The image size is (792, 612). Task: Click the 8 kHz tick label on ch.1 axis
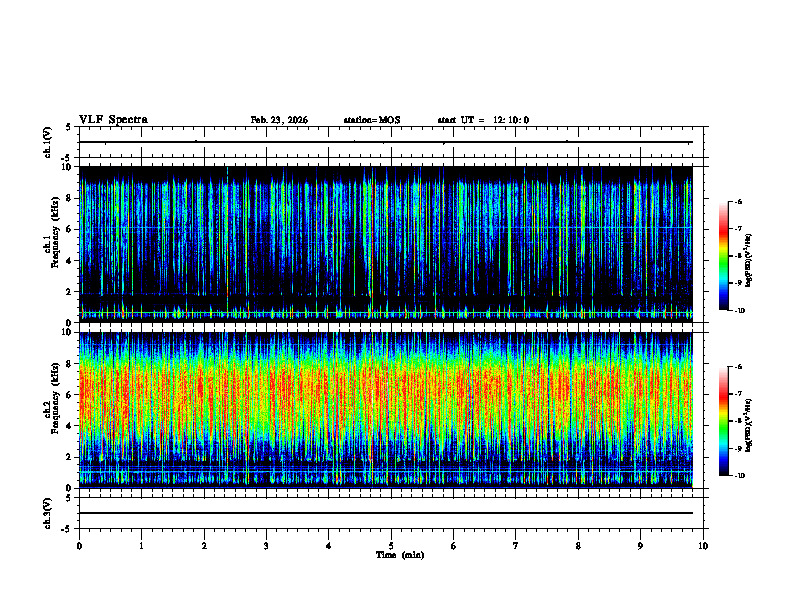tap(70, 198)
